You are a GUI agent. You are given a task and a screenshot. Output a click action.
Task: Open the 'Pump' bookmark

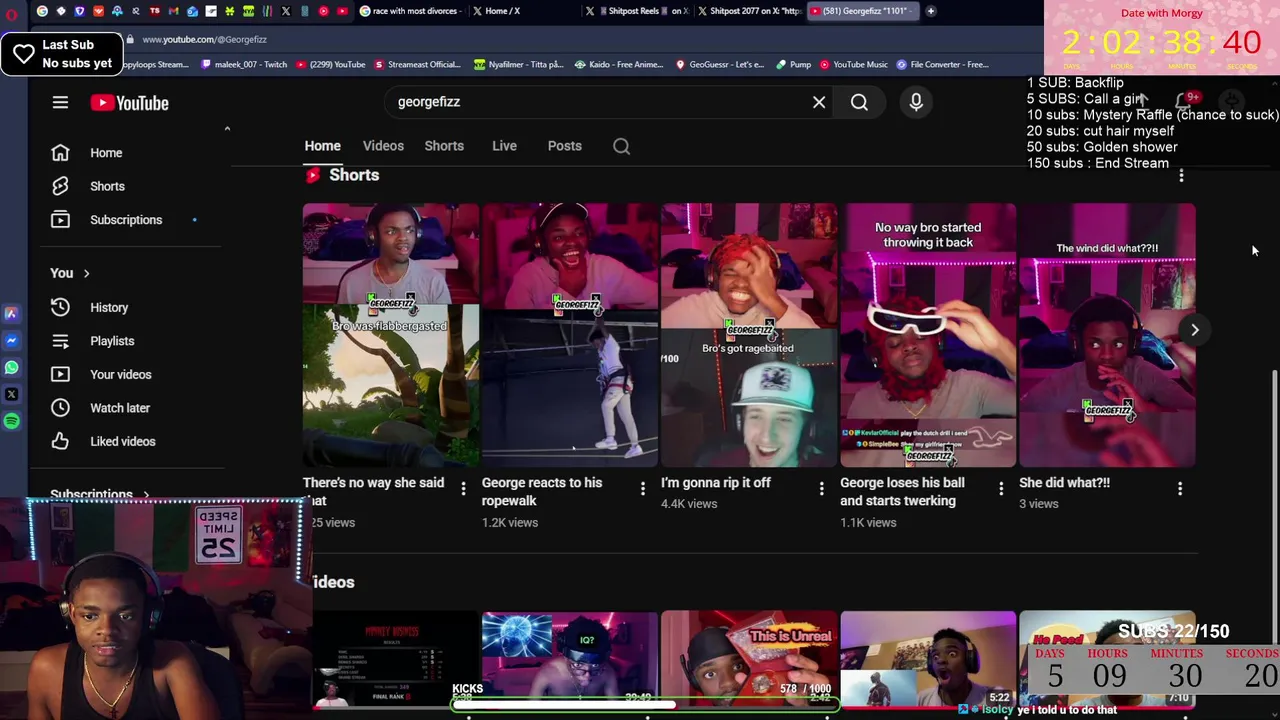pos(793,65)
